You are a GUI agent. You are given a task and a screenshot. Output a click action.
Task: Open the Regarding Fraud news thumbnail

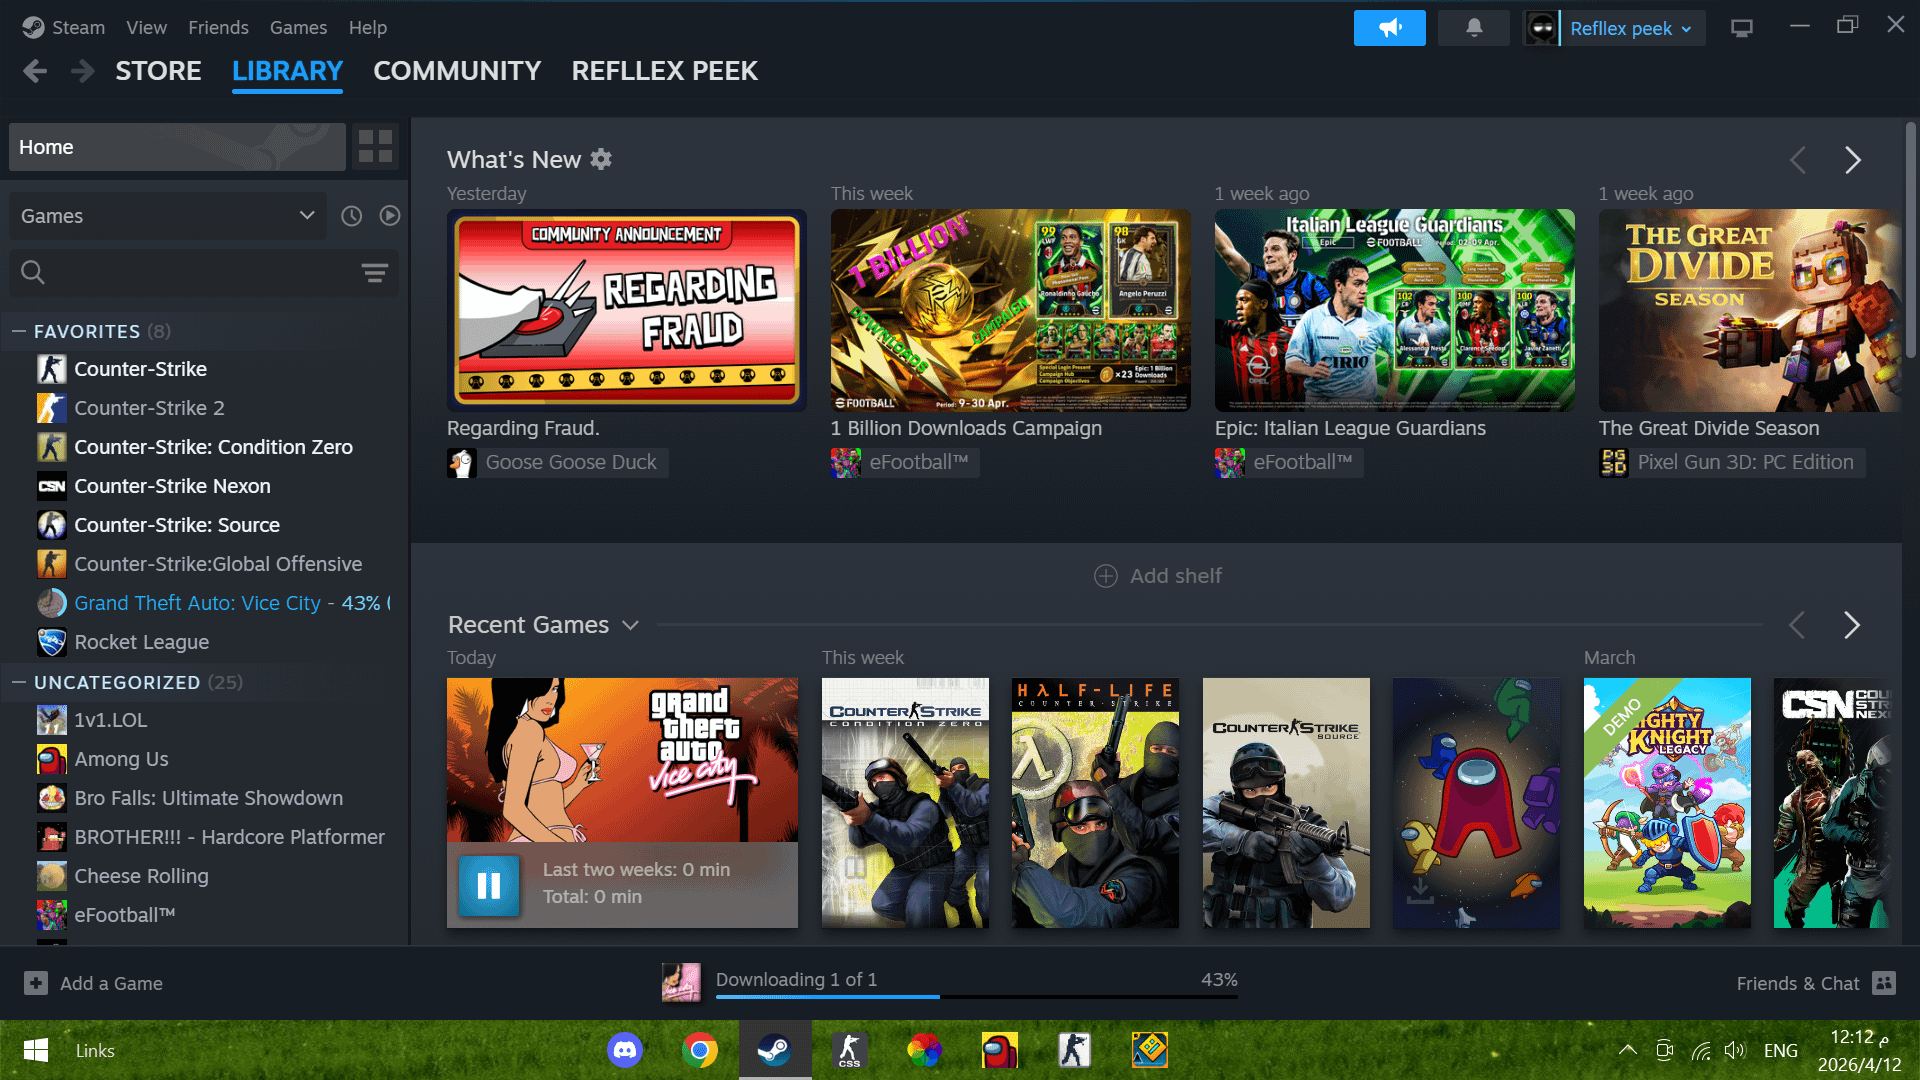[626, 310]
